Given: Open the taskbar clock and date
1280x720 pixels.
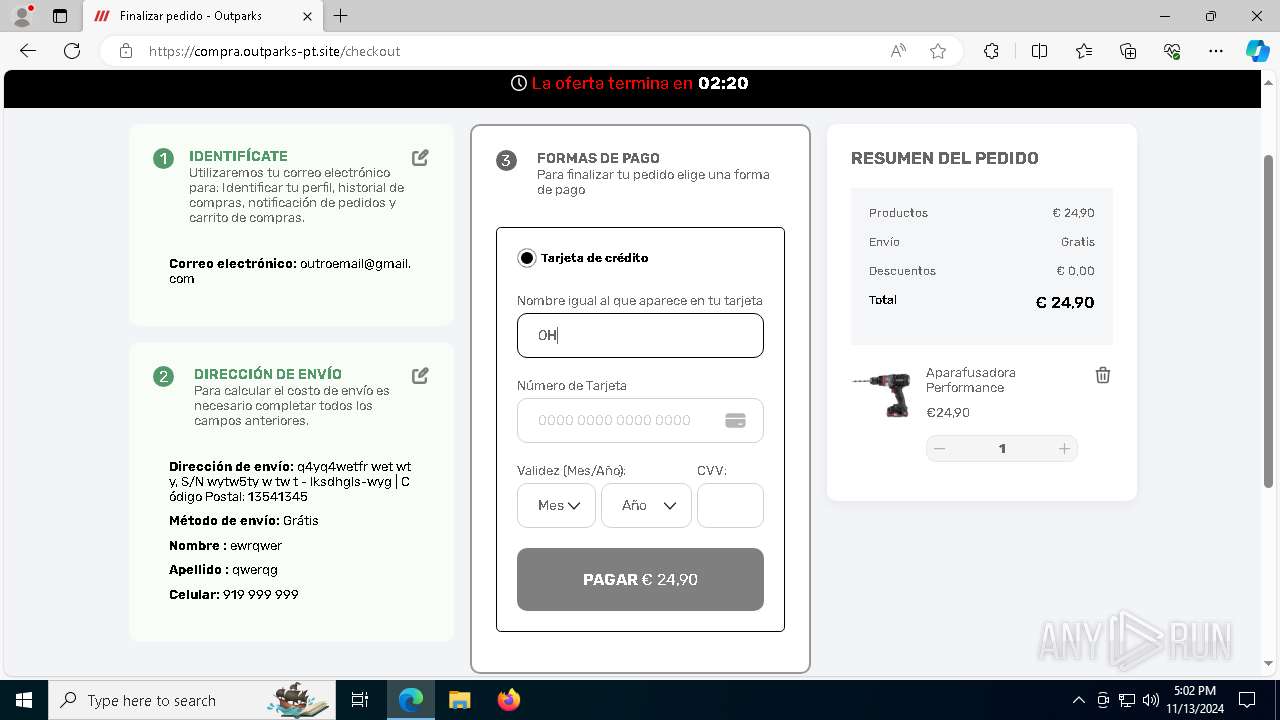Looking at the screenshot, I should coord(1195,700).
